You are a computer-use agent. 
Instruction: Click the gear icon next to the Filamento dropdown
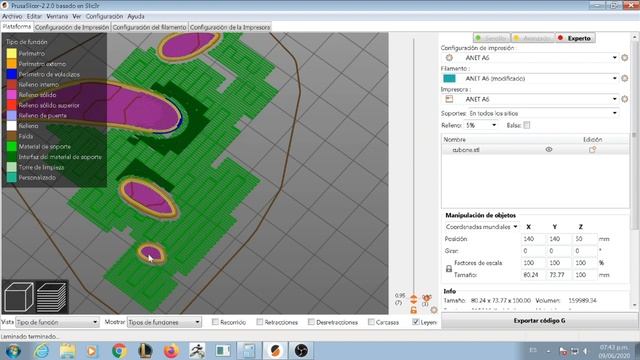[x=624, y=78]
